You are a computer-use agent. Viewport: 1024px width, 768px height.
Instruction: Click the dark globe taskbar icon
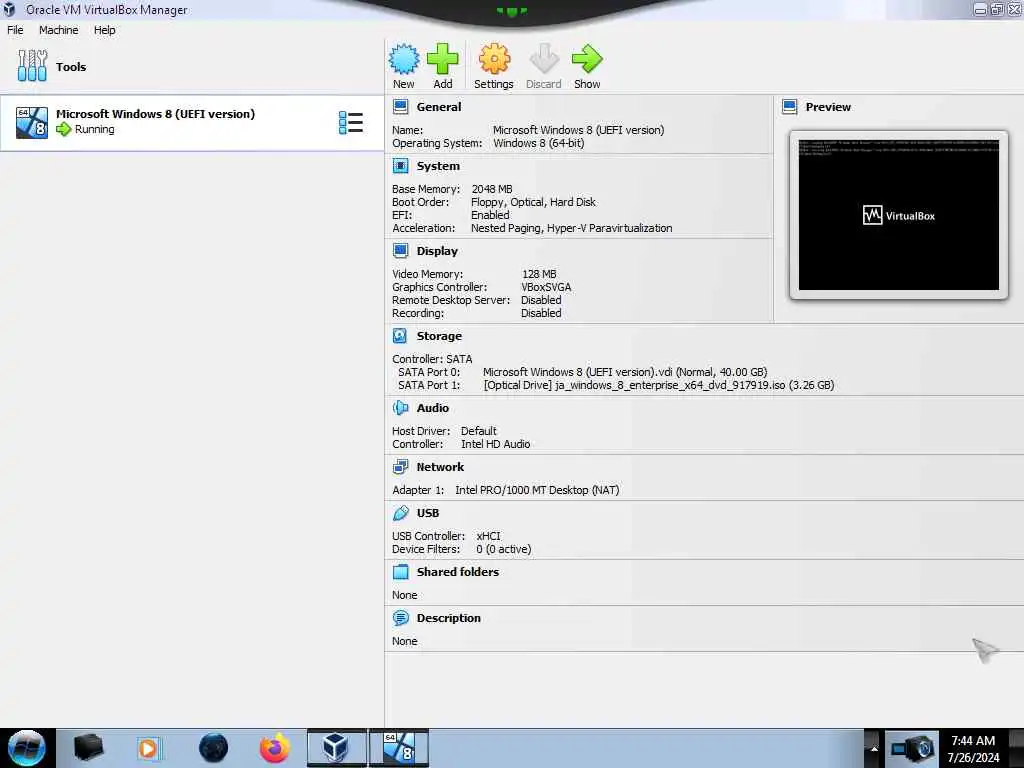point(214,748)
